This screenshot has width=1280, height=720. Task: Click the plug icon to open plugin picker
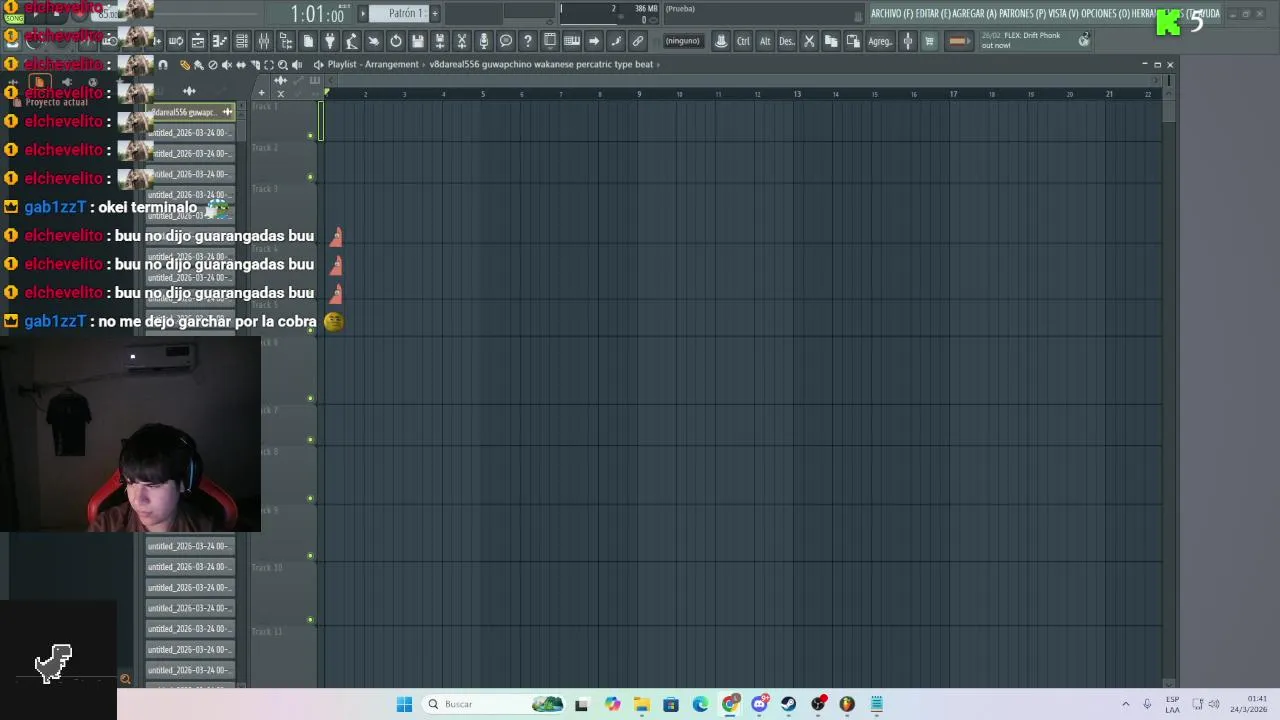(330, 41)
